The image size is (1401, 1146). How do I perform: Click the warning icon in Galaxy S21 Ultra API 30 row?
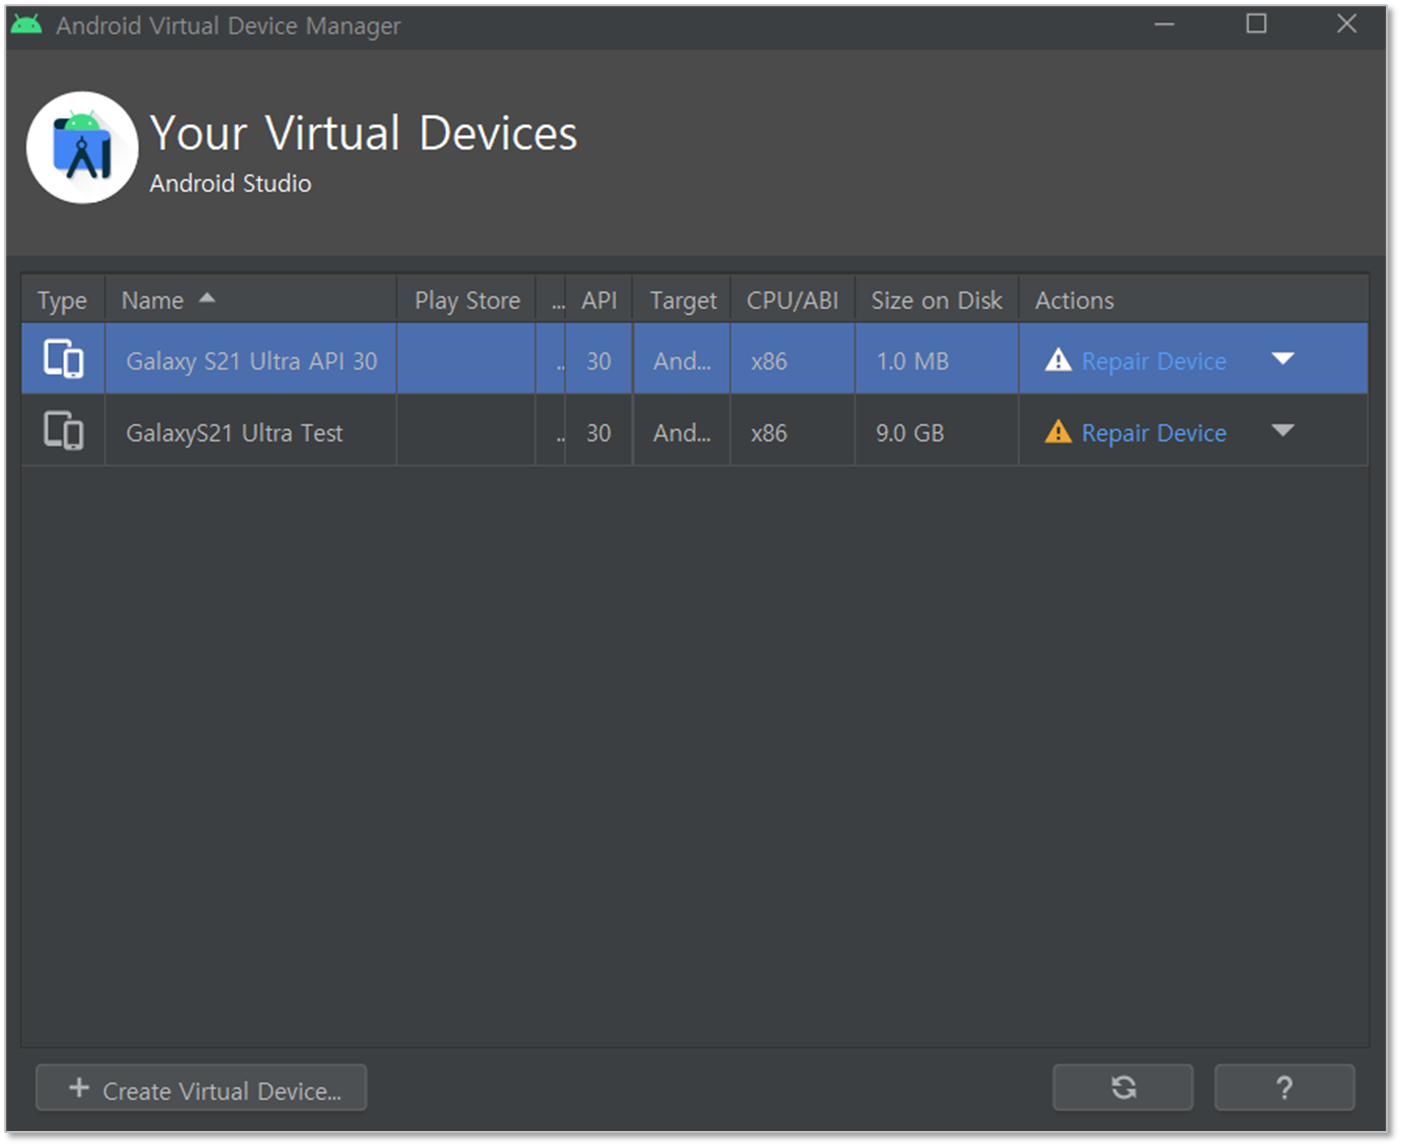point(1058,360)
